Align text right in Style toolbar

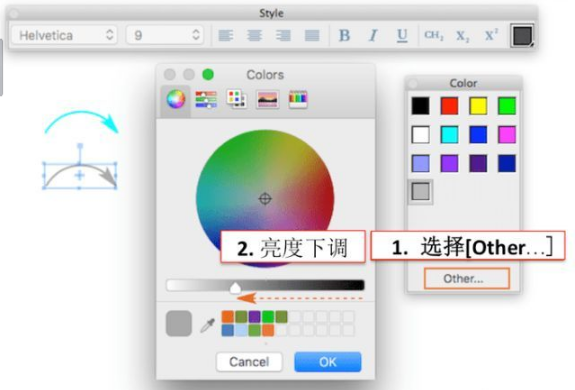(x=283, y=36)
